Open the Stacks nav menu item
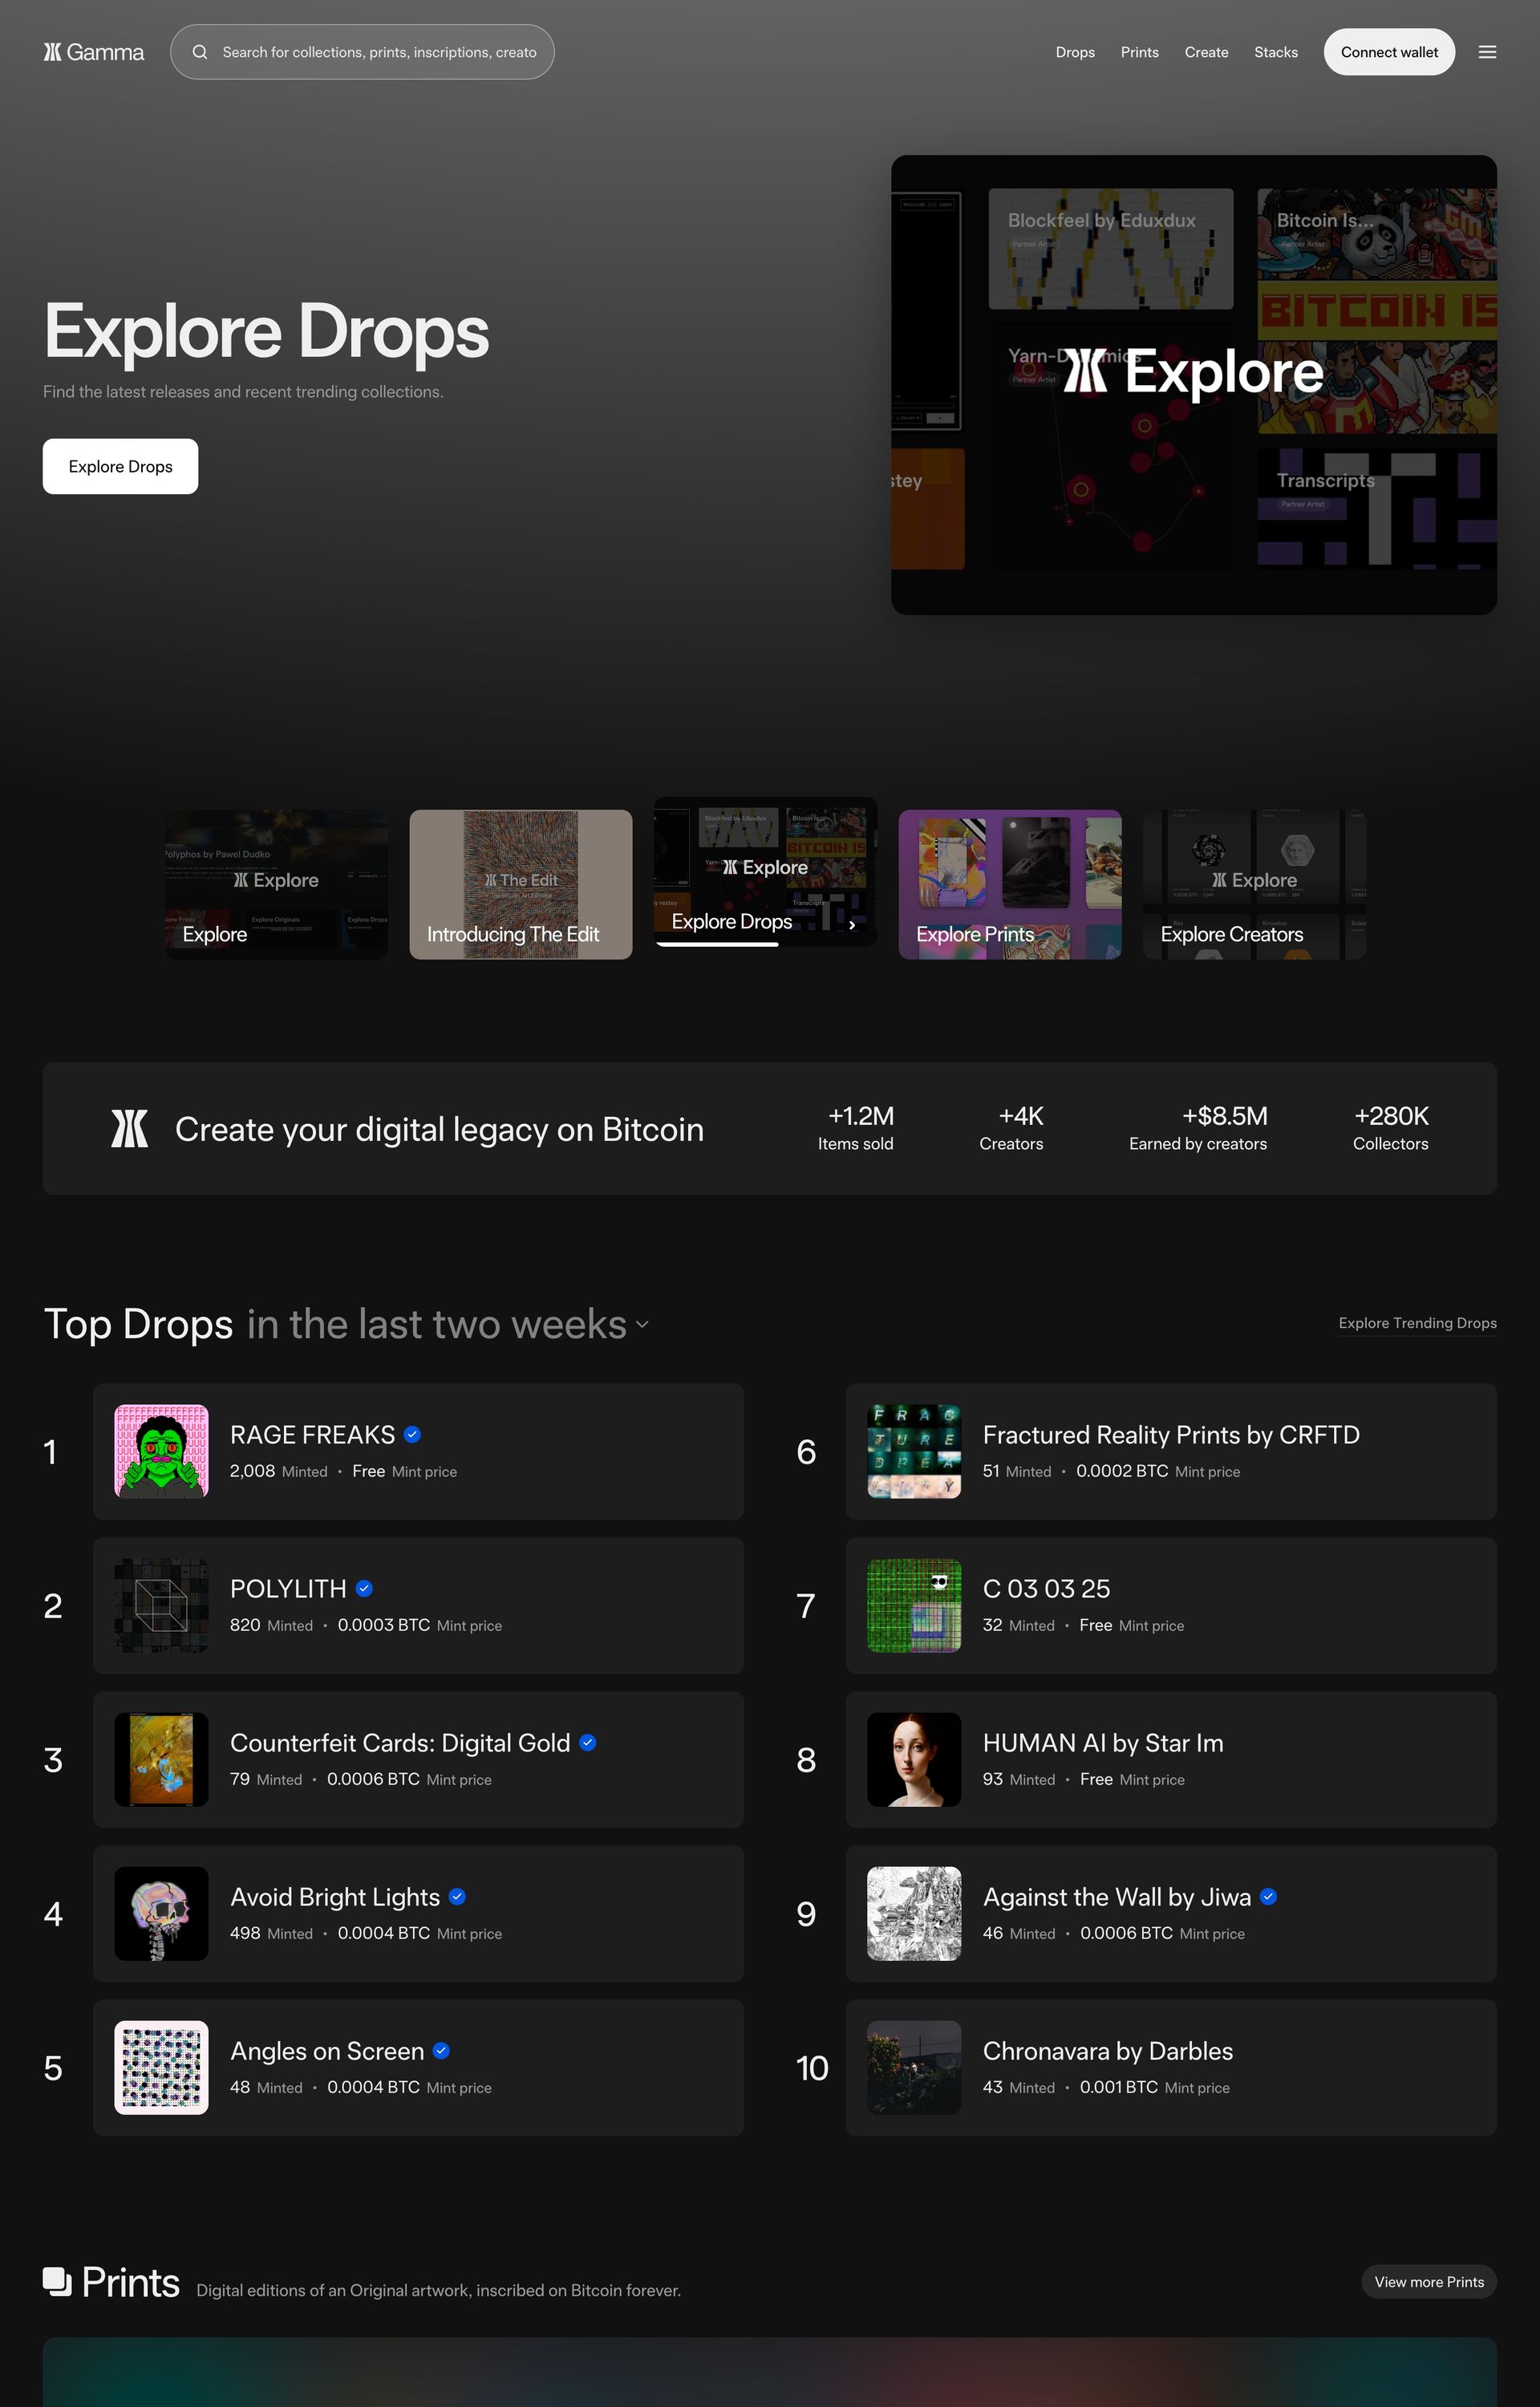Screen dimensions: 1540x2407 click(x=1275, y=52)
